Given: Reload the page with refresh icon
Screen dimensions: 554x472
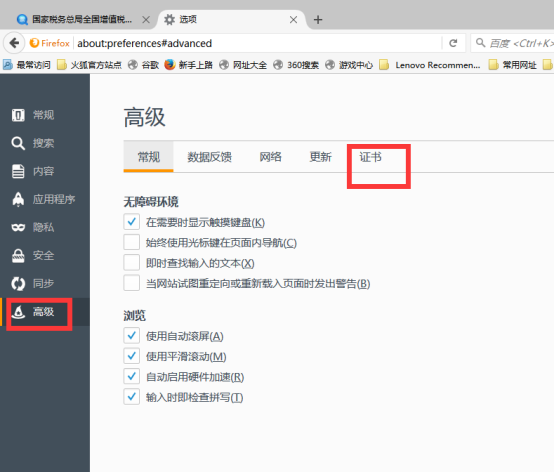Looking at the screenshot, I should (453, 43).
